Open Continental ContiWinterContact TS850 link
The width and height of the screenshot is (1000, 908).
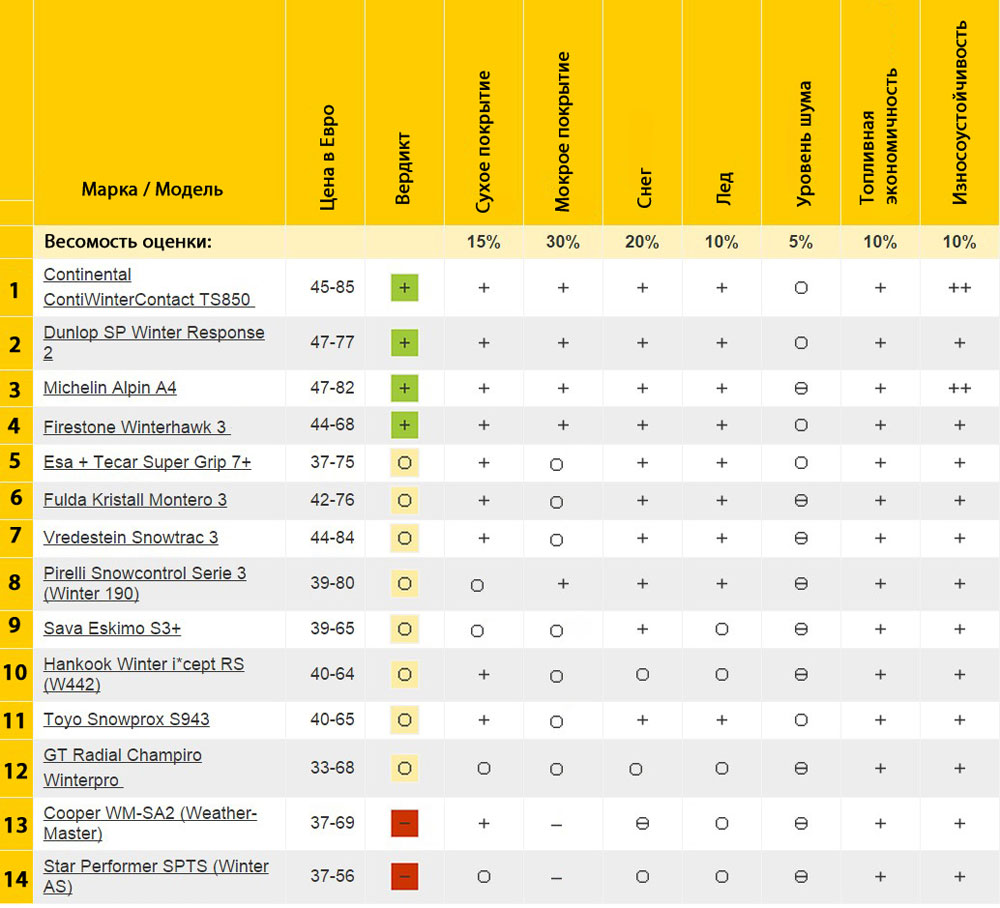click(147, 287)
